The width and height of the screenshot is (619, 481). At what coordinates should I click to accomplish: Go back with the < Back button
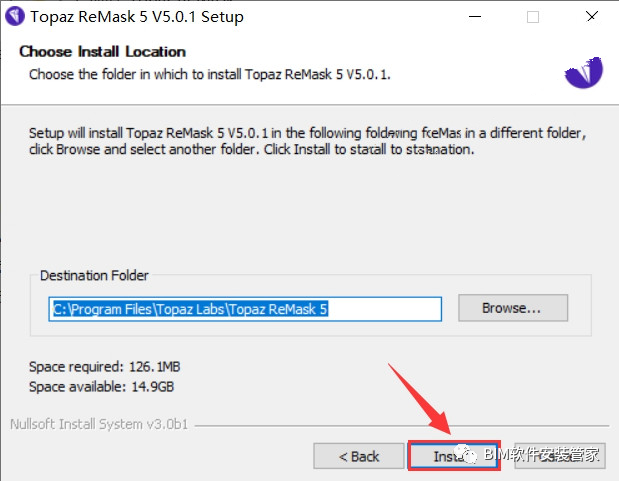(x=358, y=456)
